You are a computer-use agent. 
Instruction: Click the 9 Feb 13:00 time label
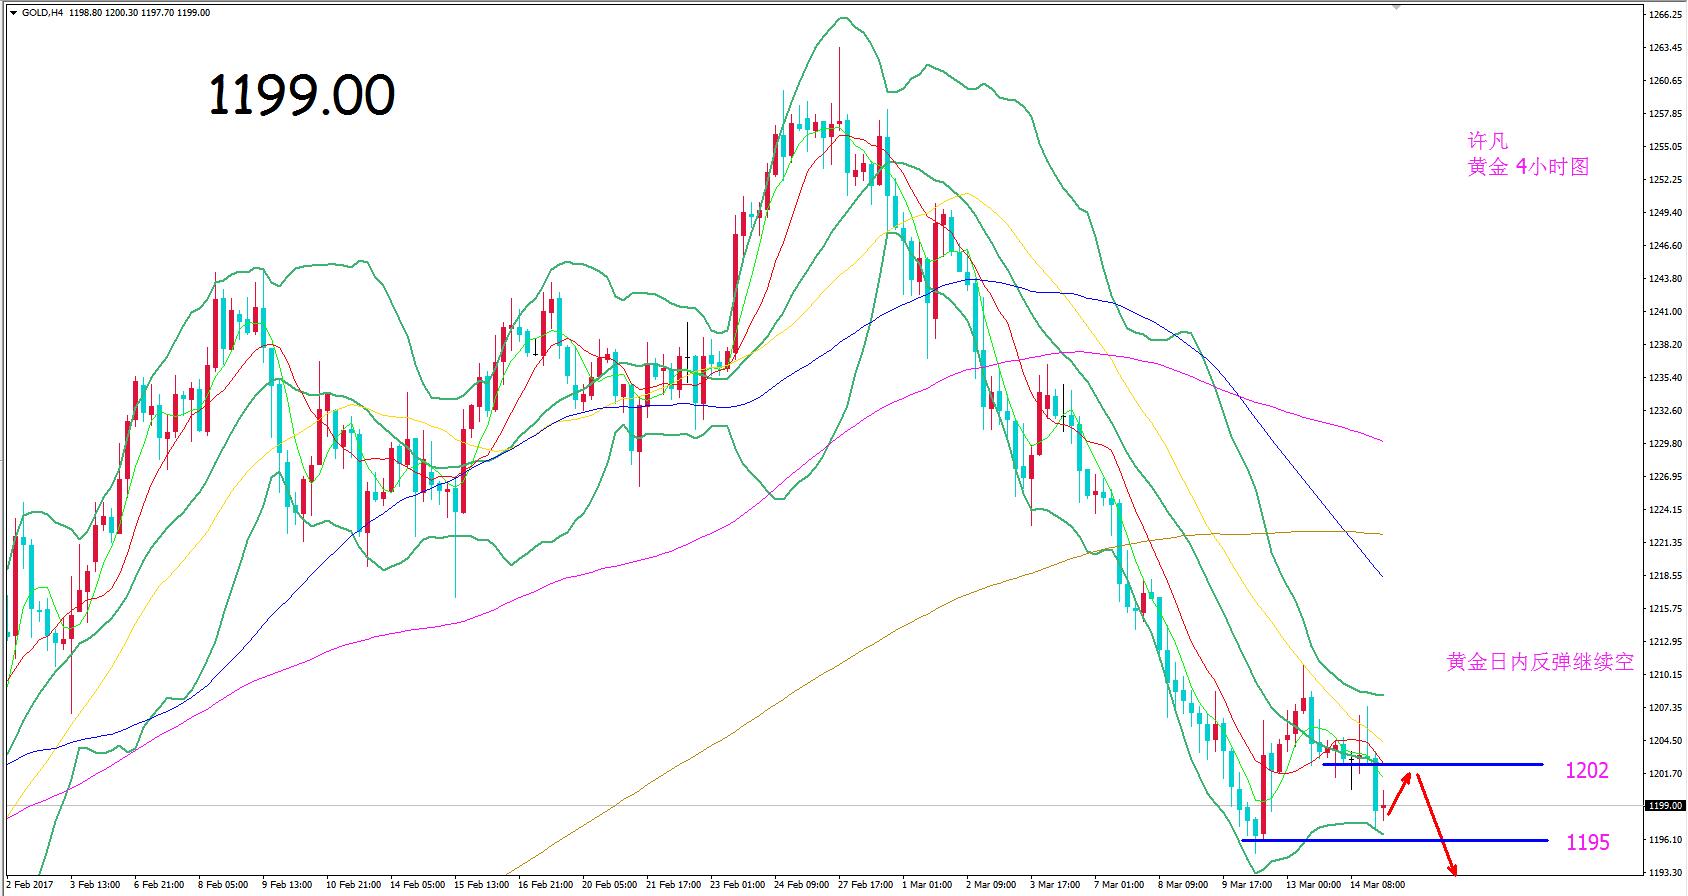point(287,885)
